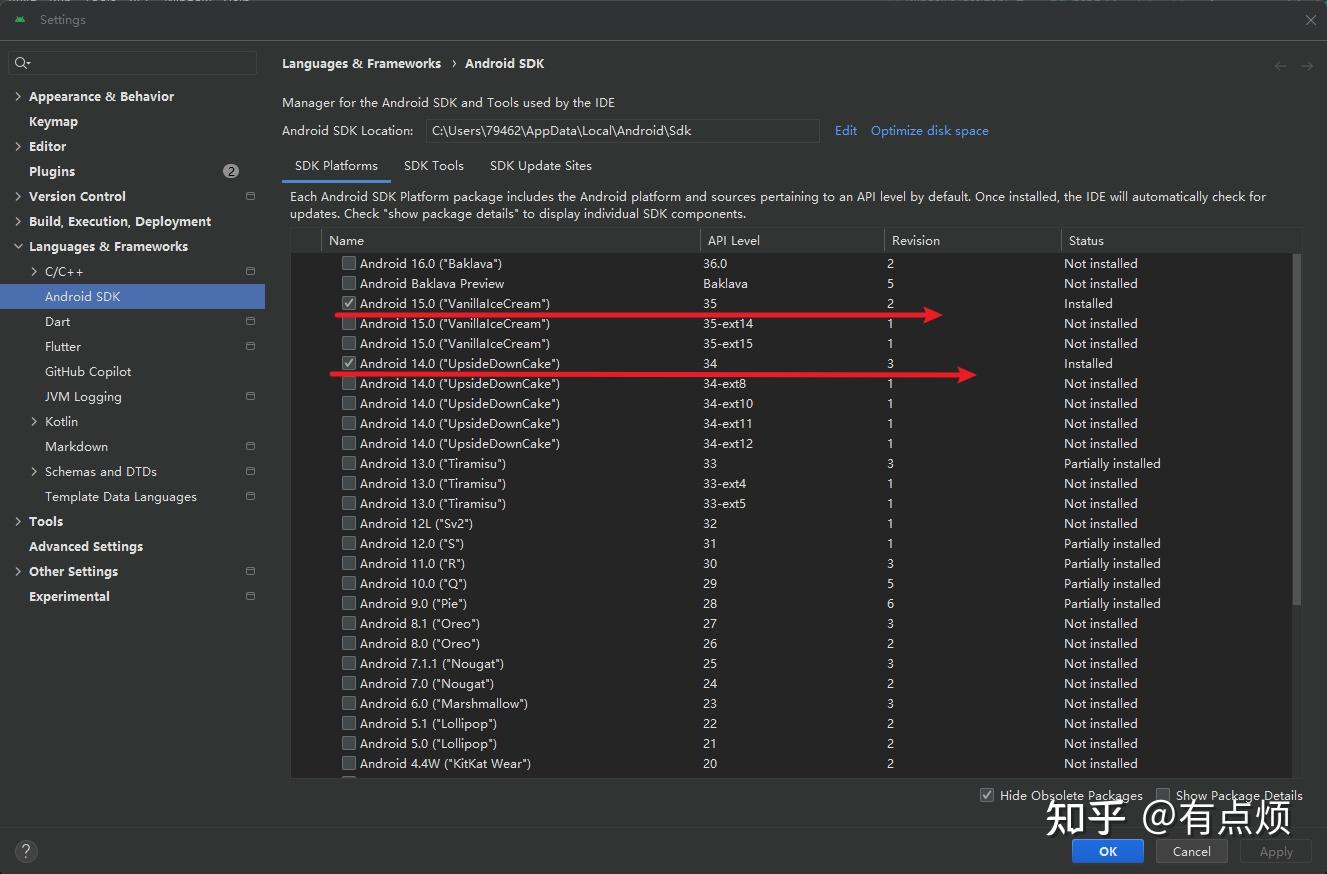Click the SDK platforms list scrollbar

(x=1296, y=430)
